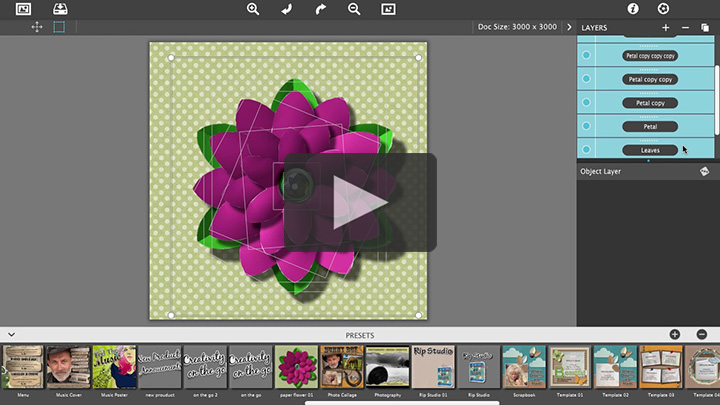Collapse the Presets panel chevron
Image resolution: width=720 pixels, height=405 pixels.
(11, 335)
